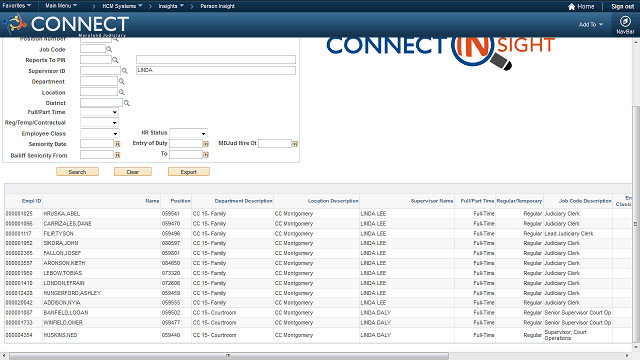Select row FALLON,JOSEF
The image size is (640, 360).
(x=318, y=253)
